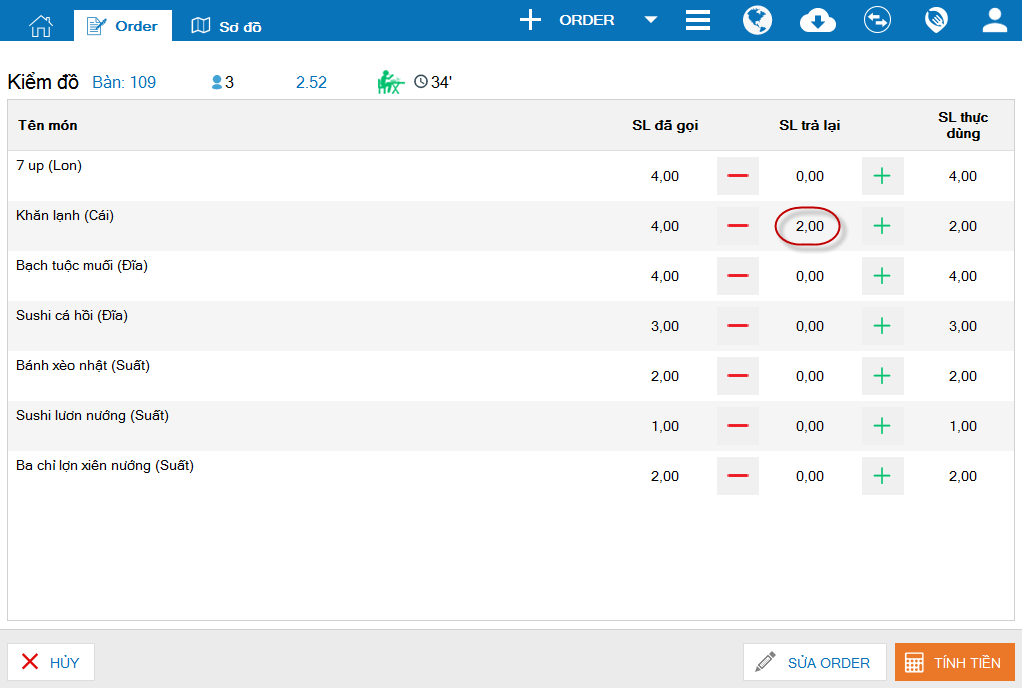Select the Bánh xèo nhật (Suất) row name
1022x688 pixels.
click(83, 366)
